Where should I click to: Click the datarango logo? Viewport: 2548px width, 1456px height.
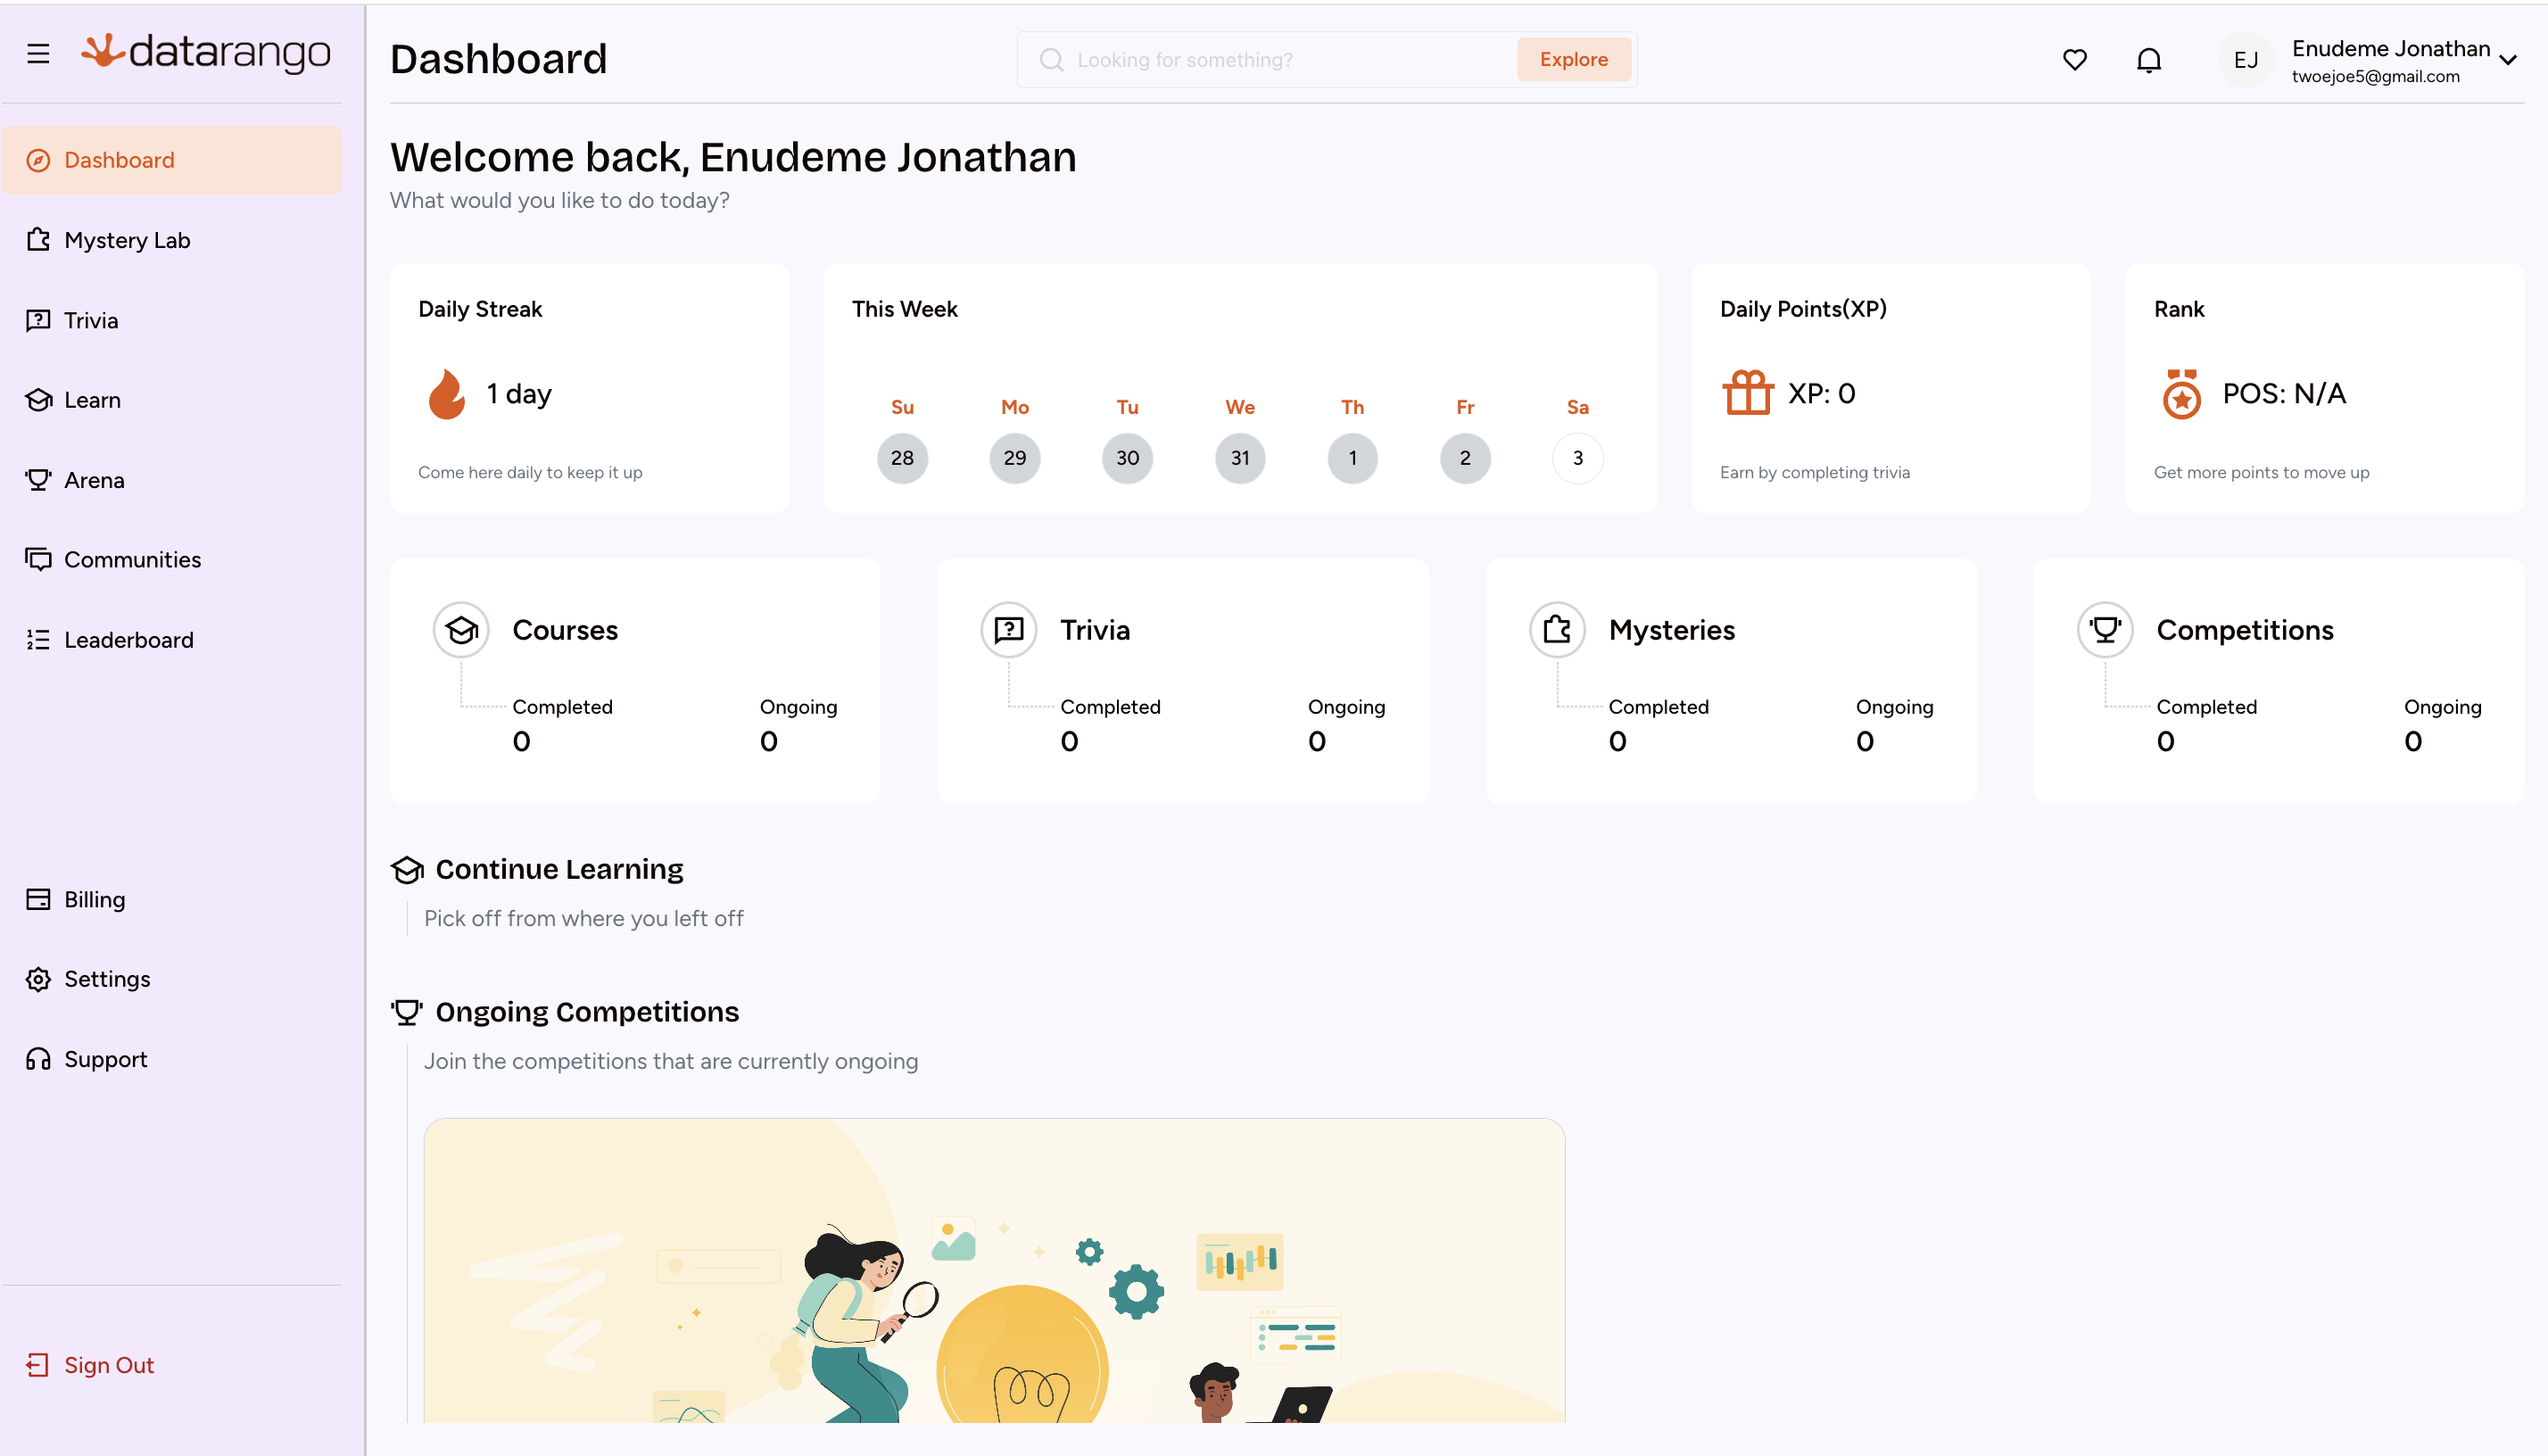tap(206, 52)
